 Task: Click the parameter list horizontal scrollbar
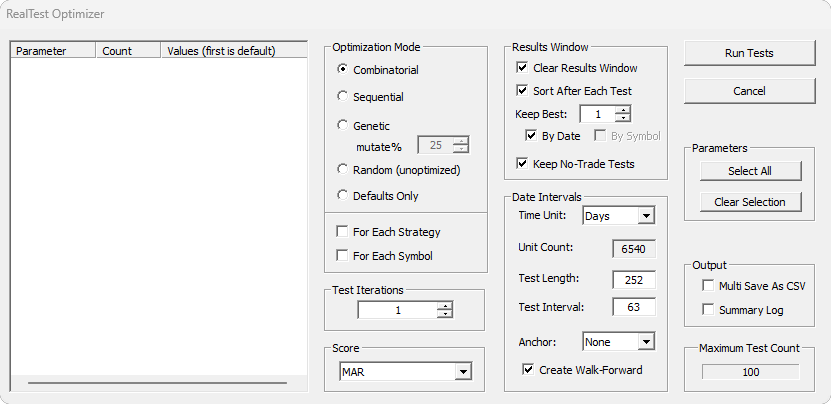(158, 382)
